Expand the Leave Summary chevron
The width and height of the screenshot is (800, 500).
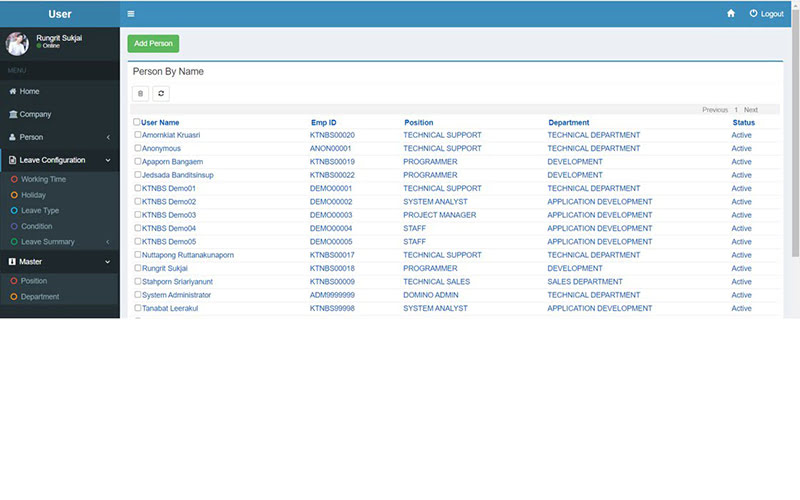[x=108, y=242]
